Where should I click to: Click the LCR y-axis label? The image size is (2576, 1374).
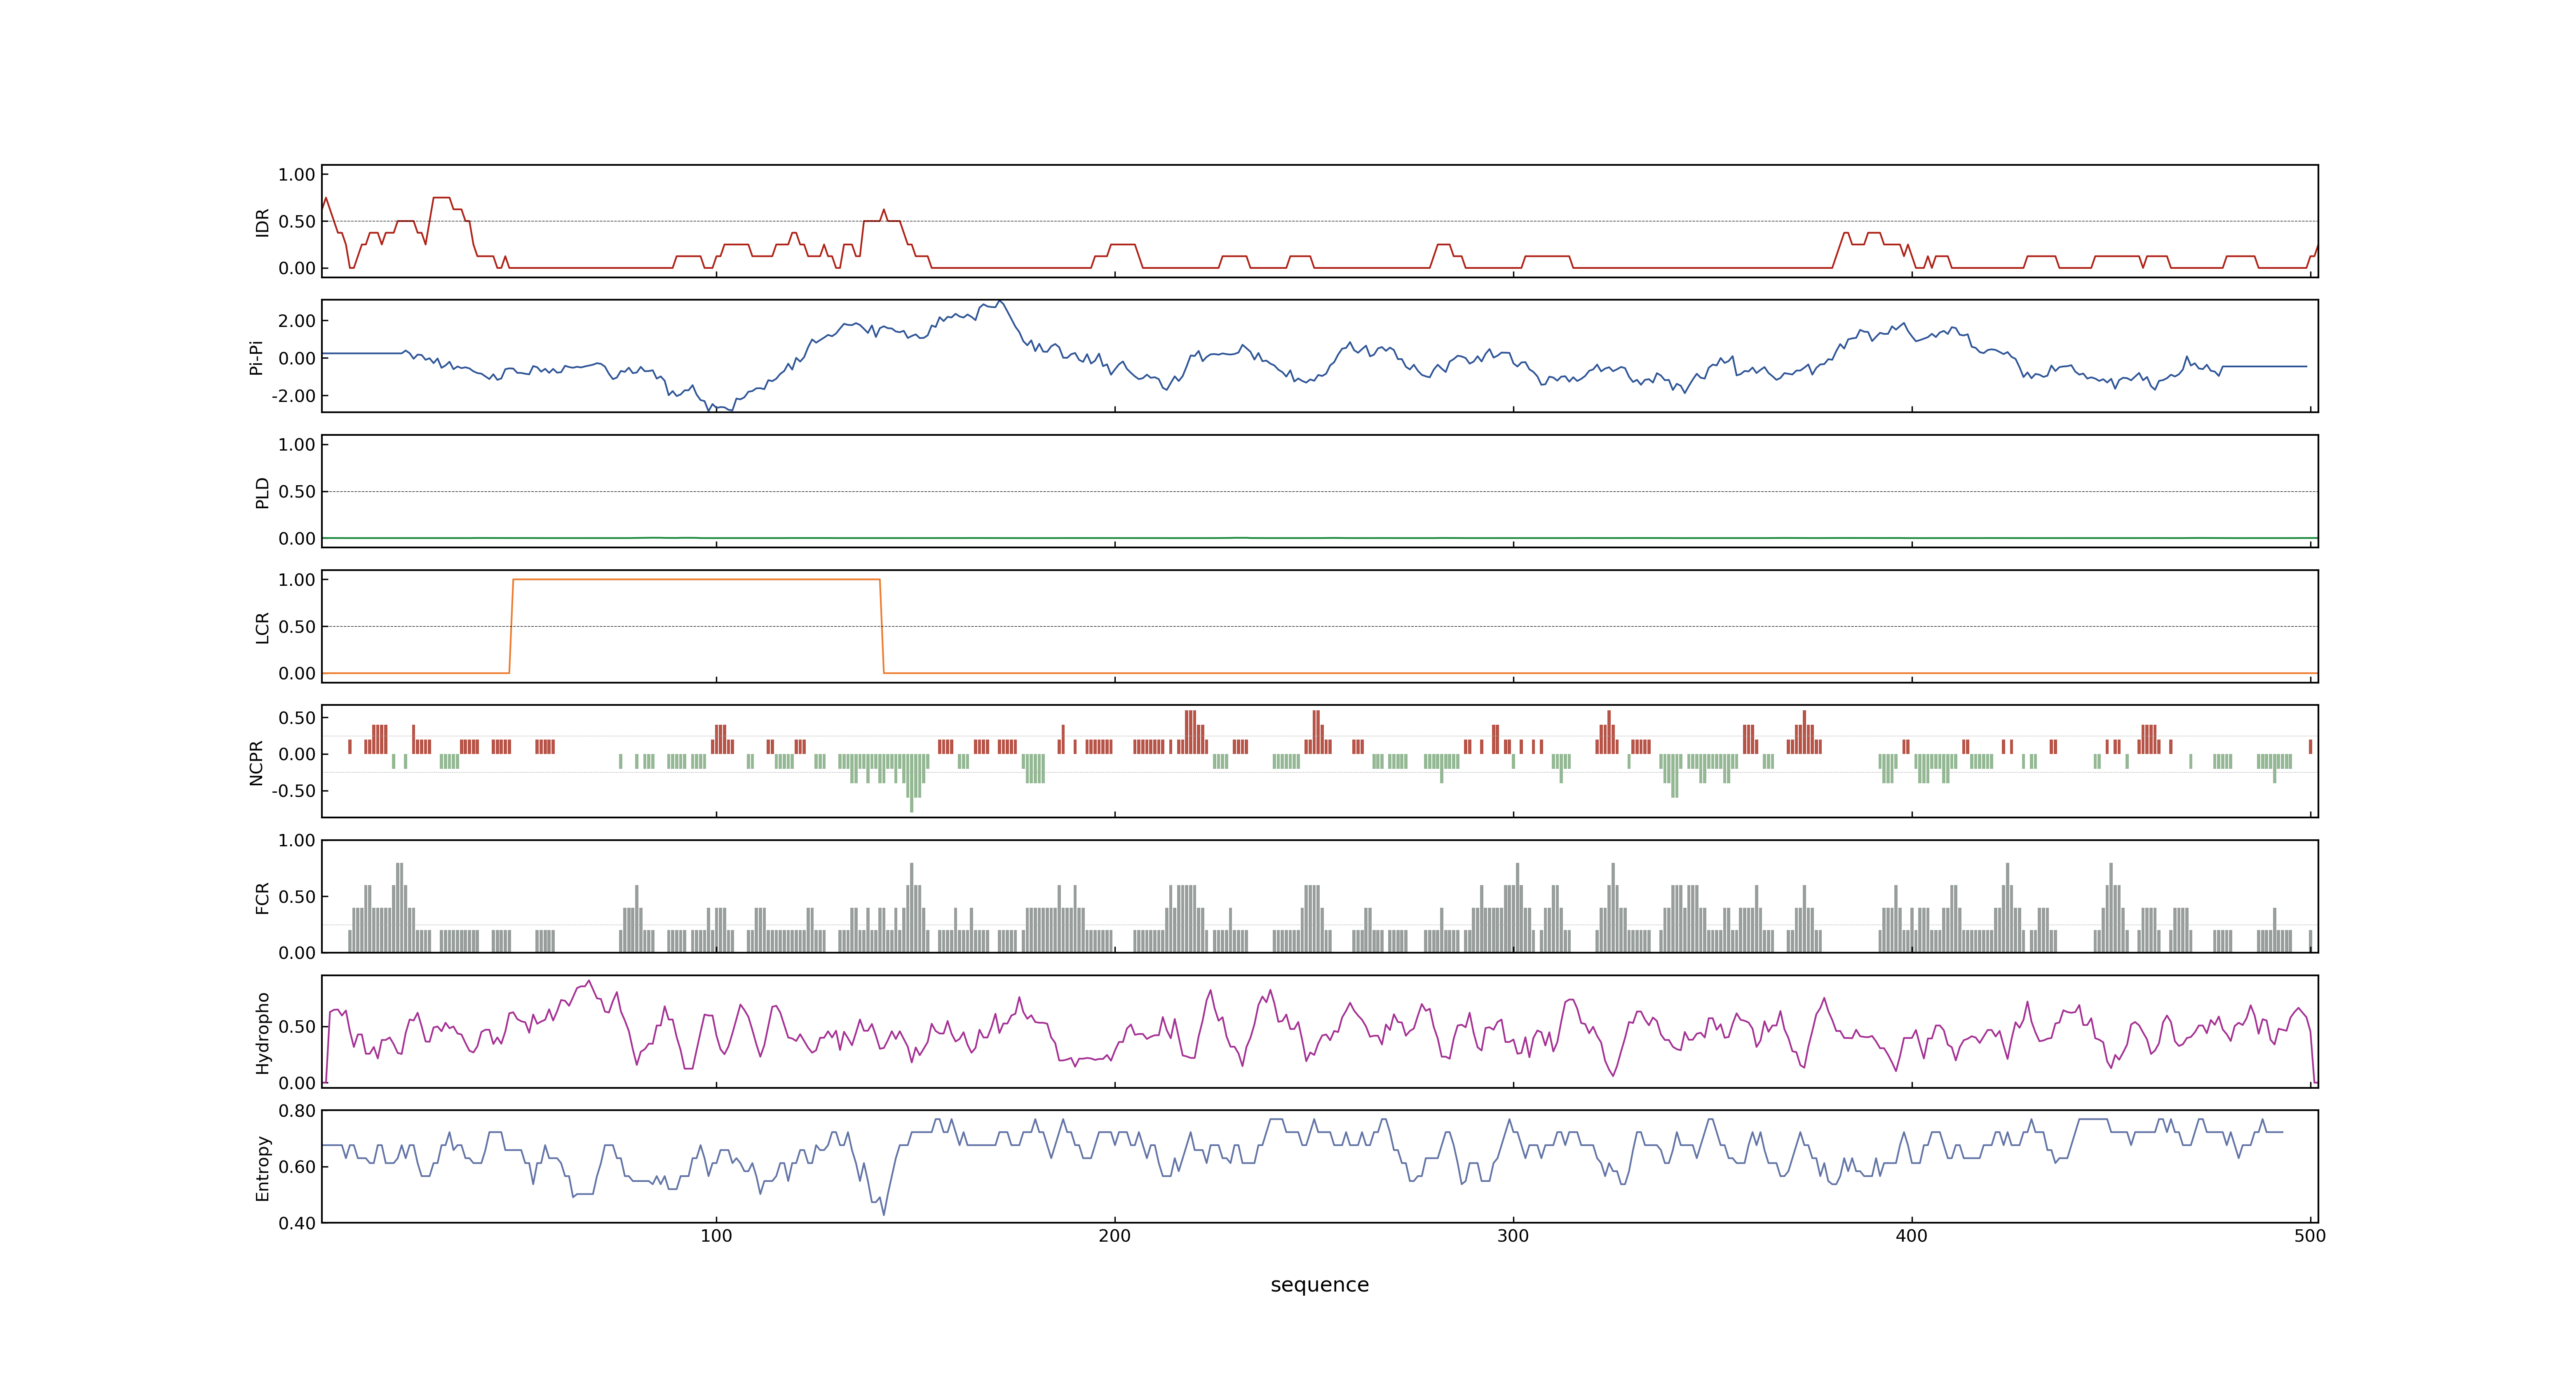[x=262, y=627]
